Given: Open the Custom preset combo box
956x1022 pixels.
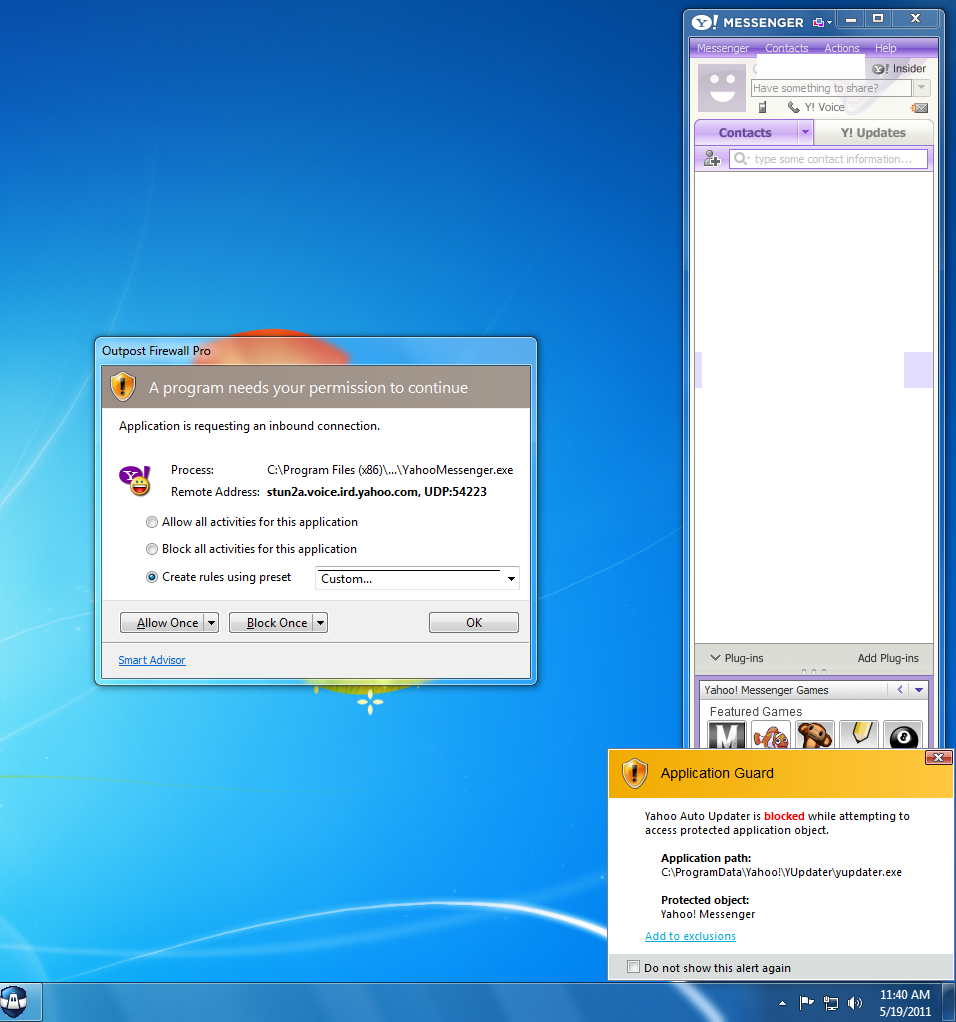Looking at the screenshot, I should (417, 579).
